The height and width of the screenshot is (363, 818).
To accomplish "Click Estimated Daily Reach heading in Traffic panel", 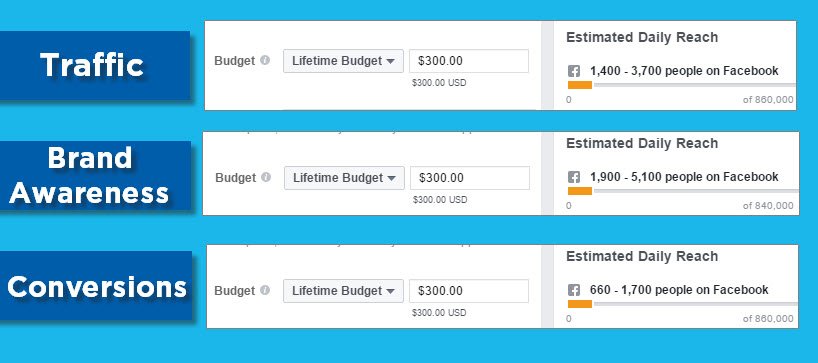I will pos(642,38).
